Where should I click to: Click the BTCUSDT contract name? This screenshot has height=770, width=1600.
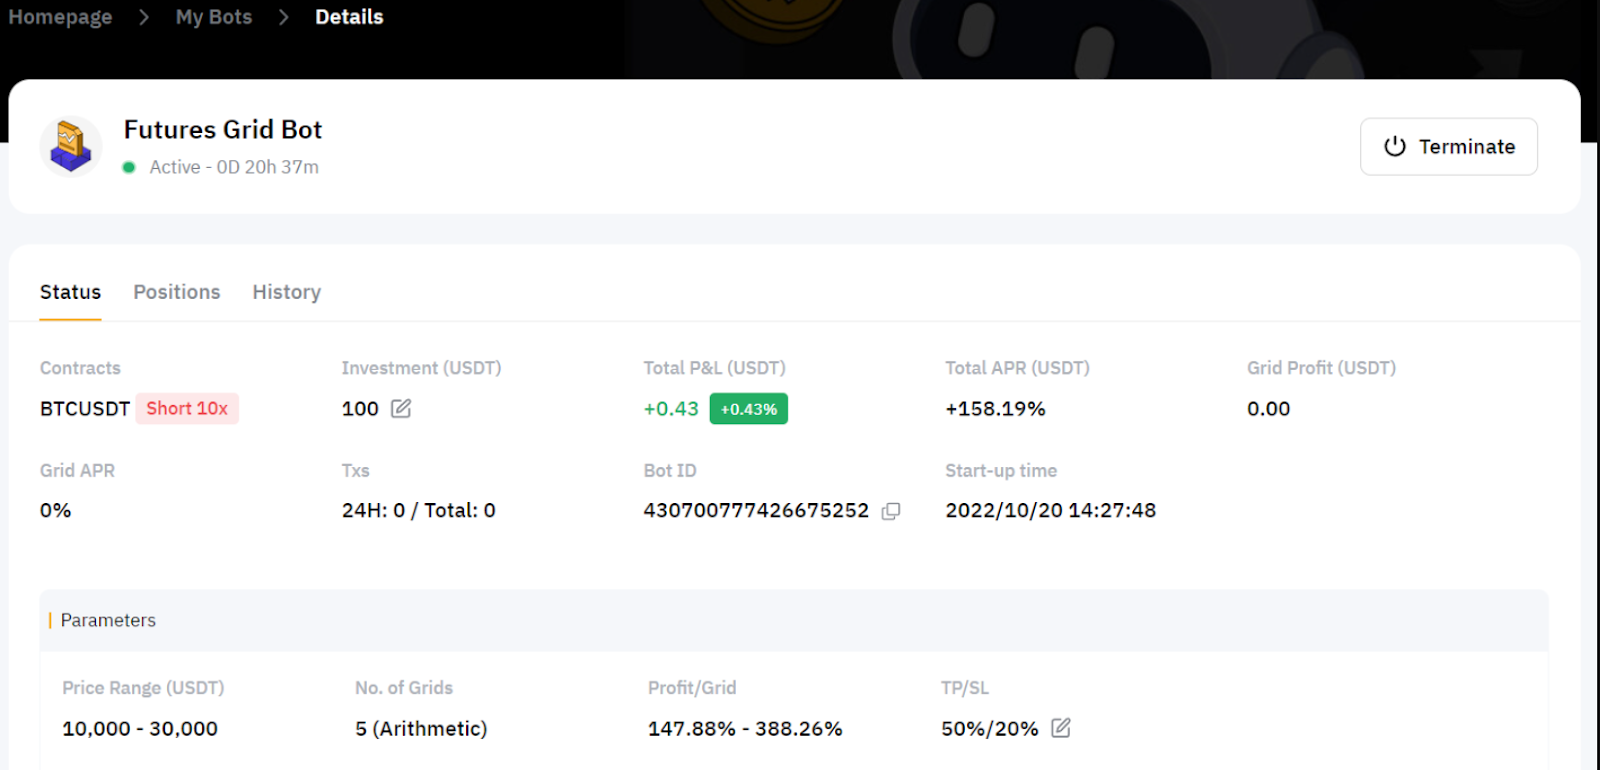[85, 408]
